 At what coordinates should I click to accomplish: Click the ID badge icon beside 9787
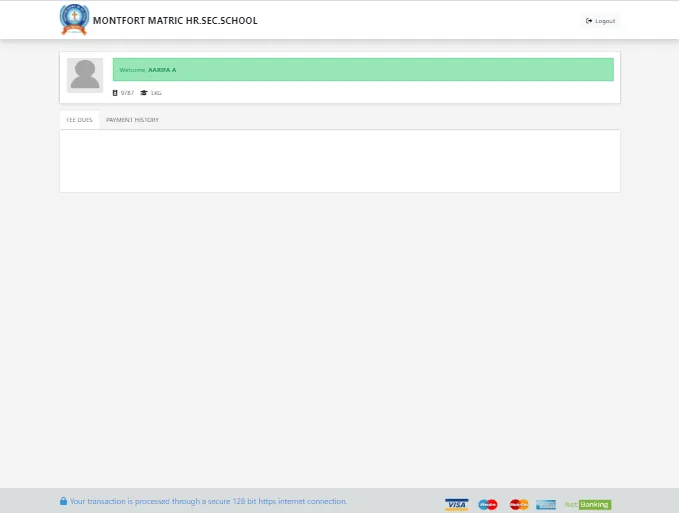pos(115,93)
